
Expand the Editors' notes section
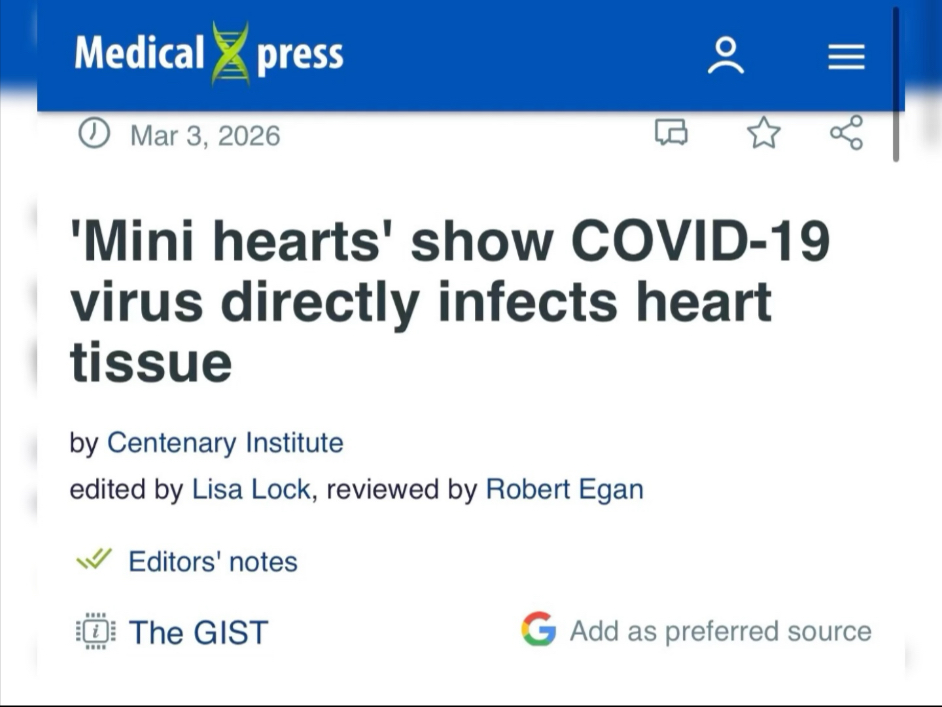click(x=212, y=562)
